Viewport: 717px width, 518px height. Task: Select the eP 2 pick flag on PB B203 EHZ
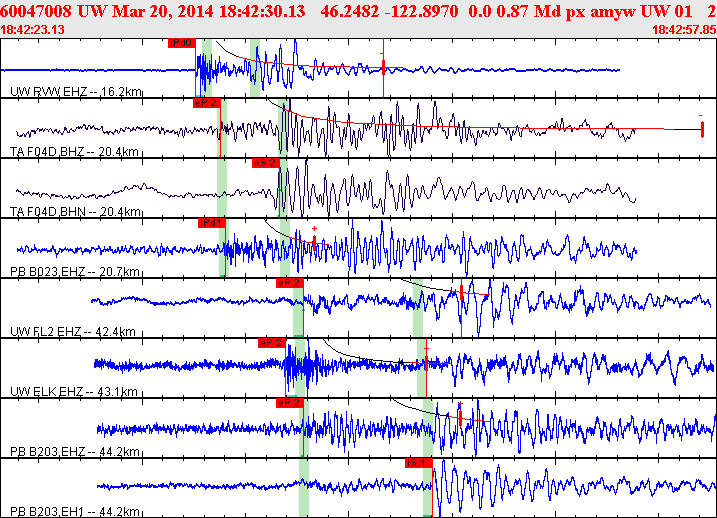click(x=290, y=403)
